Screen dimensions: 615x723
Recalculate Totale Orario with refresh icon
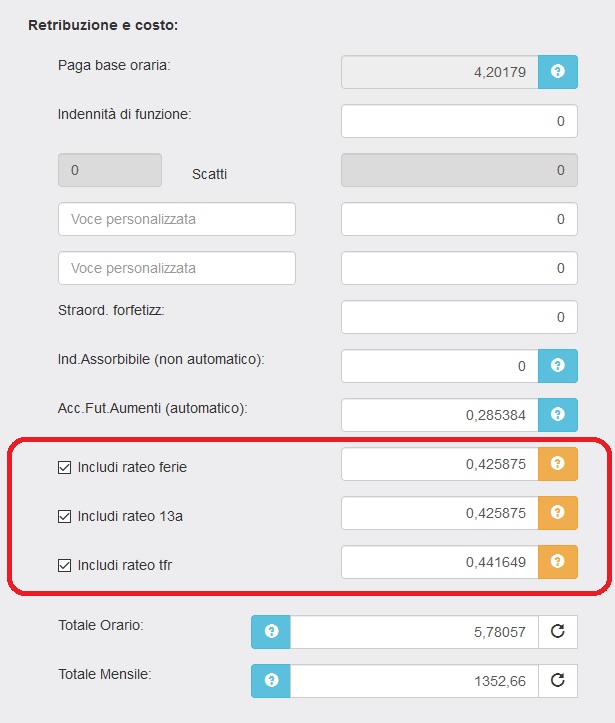pos(558,632)
